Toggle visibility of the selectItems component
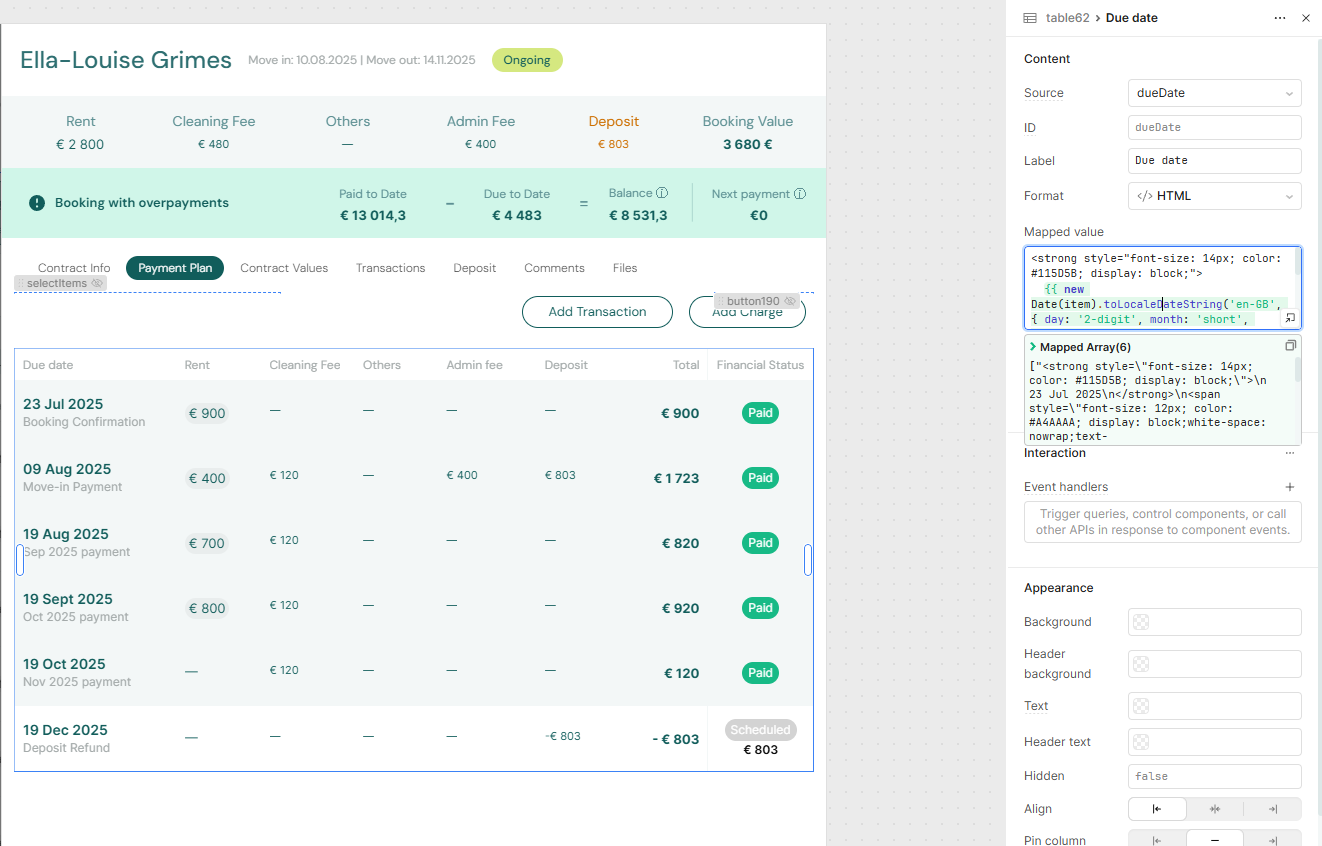This screenshot has width=1322, height=846. [x=97, y=283]
